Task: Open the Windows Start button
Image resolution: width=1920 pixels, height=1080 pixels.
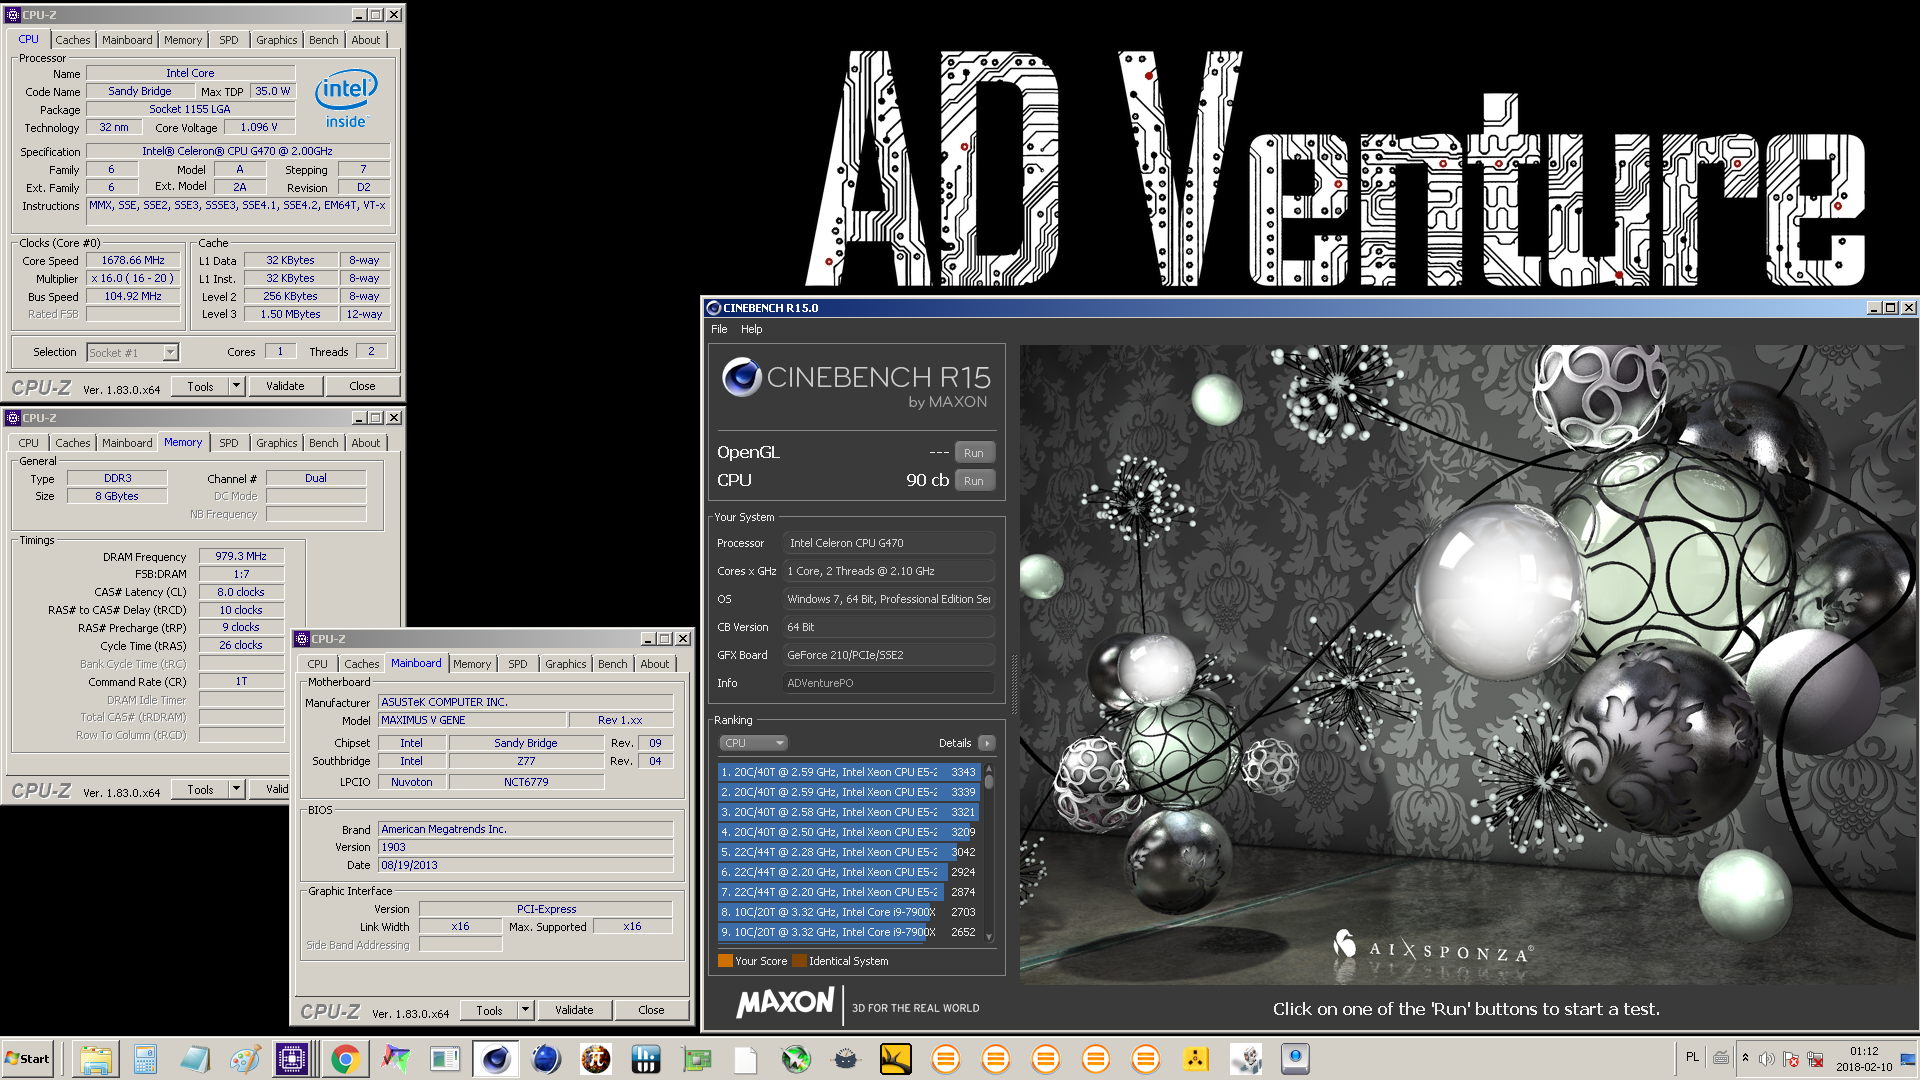Action: pos(27,1059)
